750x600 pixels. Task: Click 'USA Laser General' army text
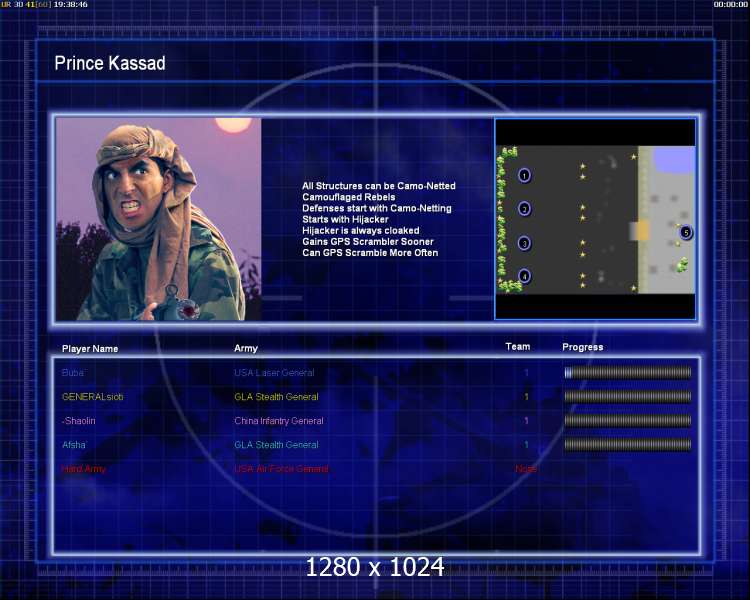[x=274, y=373]
